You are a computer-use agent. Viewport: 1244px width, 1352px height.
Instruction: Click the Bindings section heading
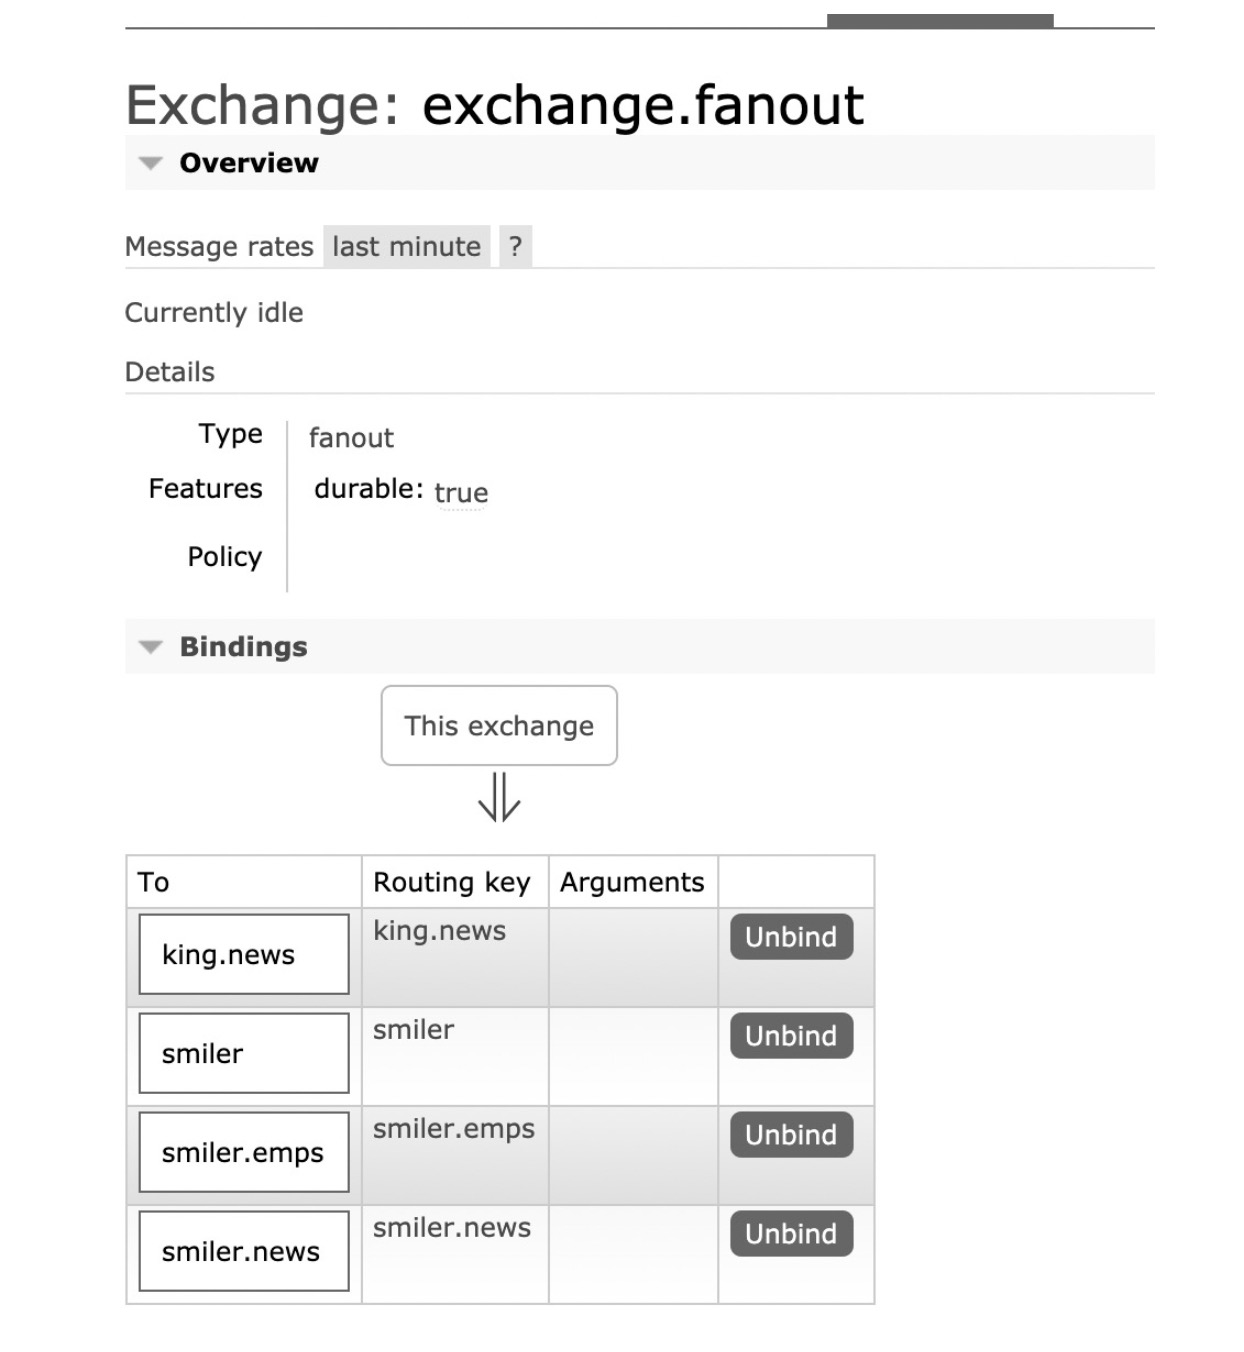(x=244, y=647)
